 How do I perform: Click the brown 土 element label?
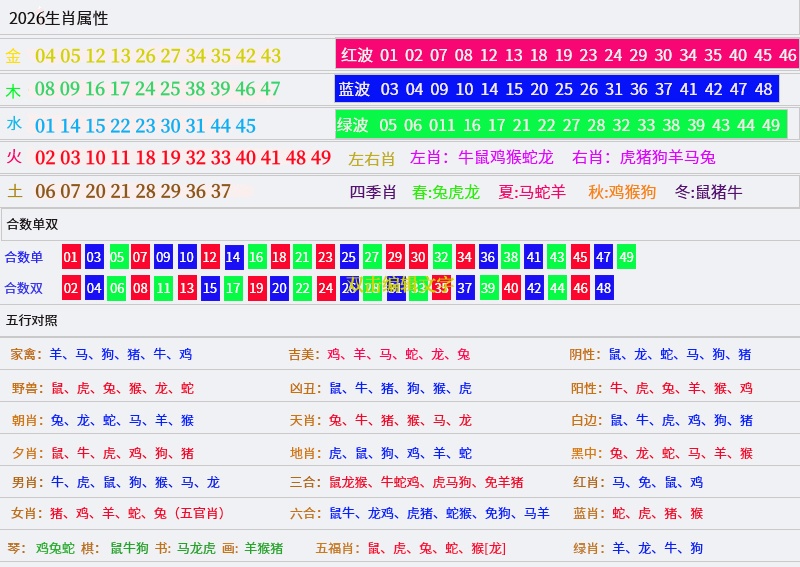click(x=15, y=191)
